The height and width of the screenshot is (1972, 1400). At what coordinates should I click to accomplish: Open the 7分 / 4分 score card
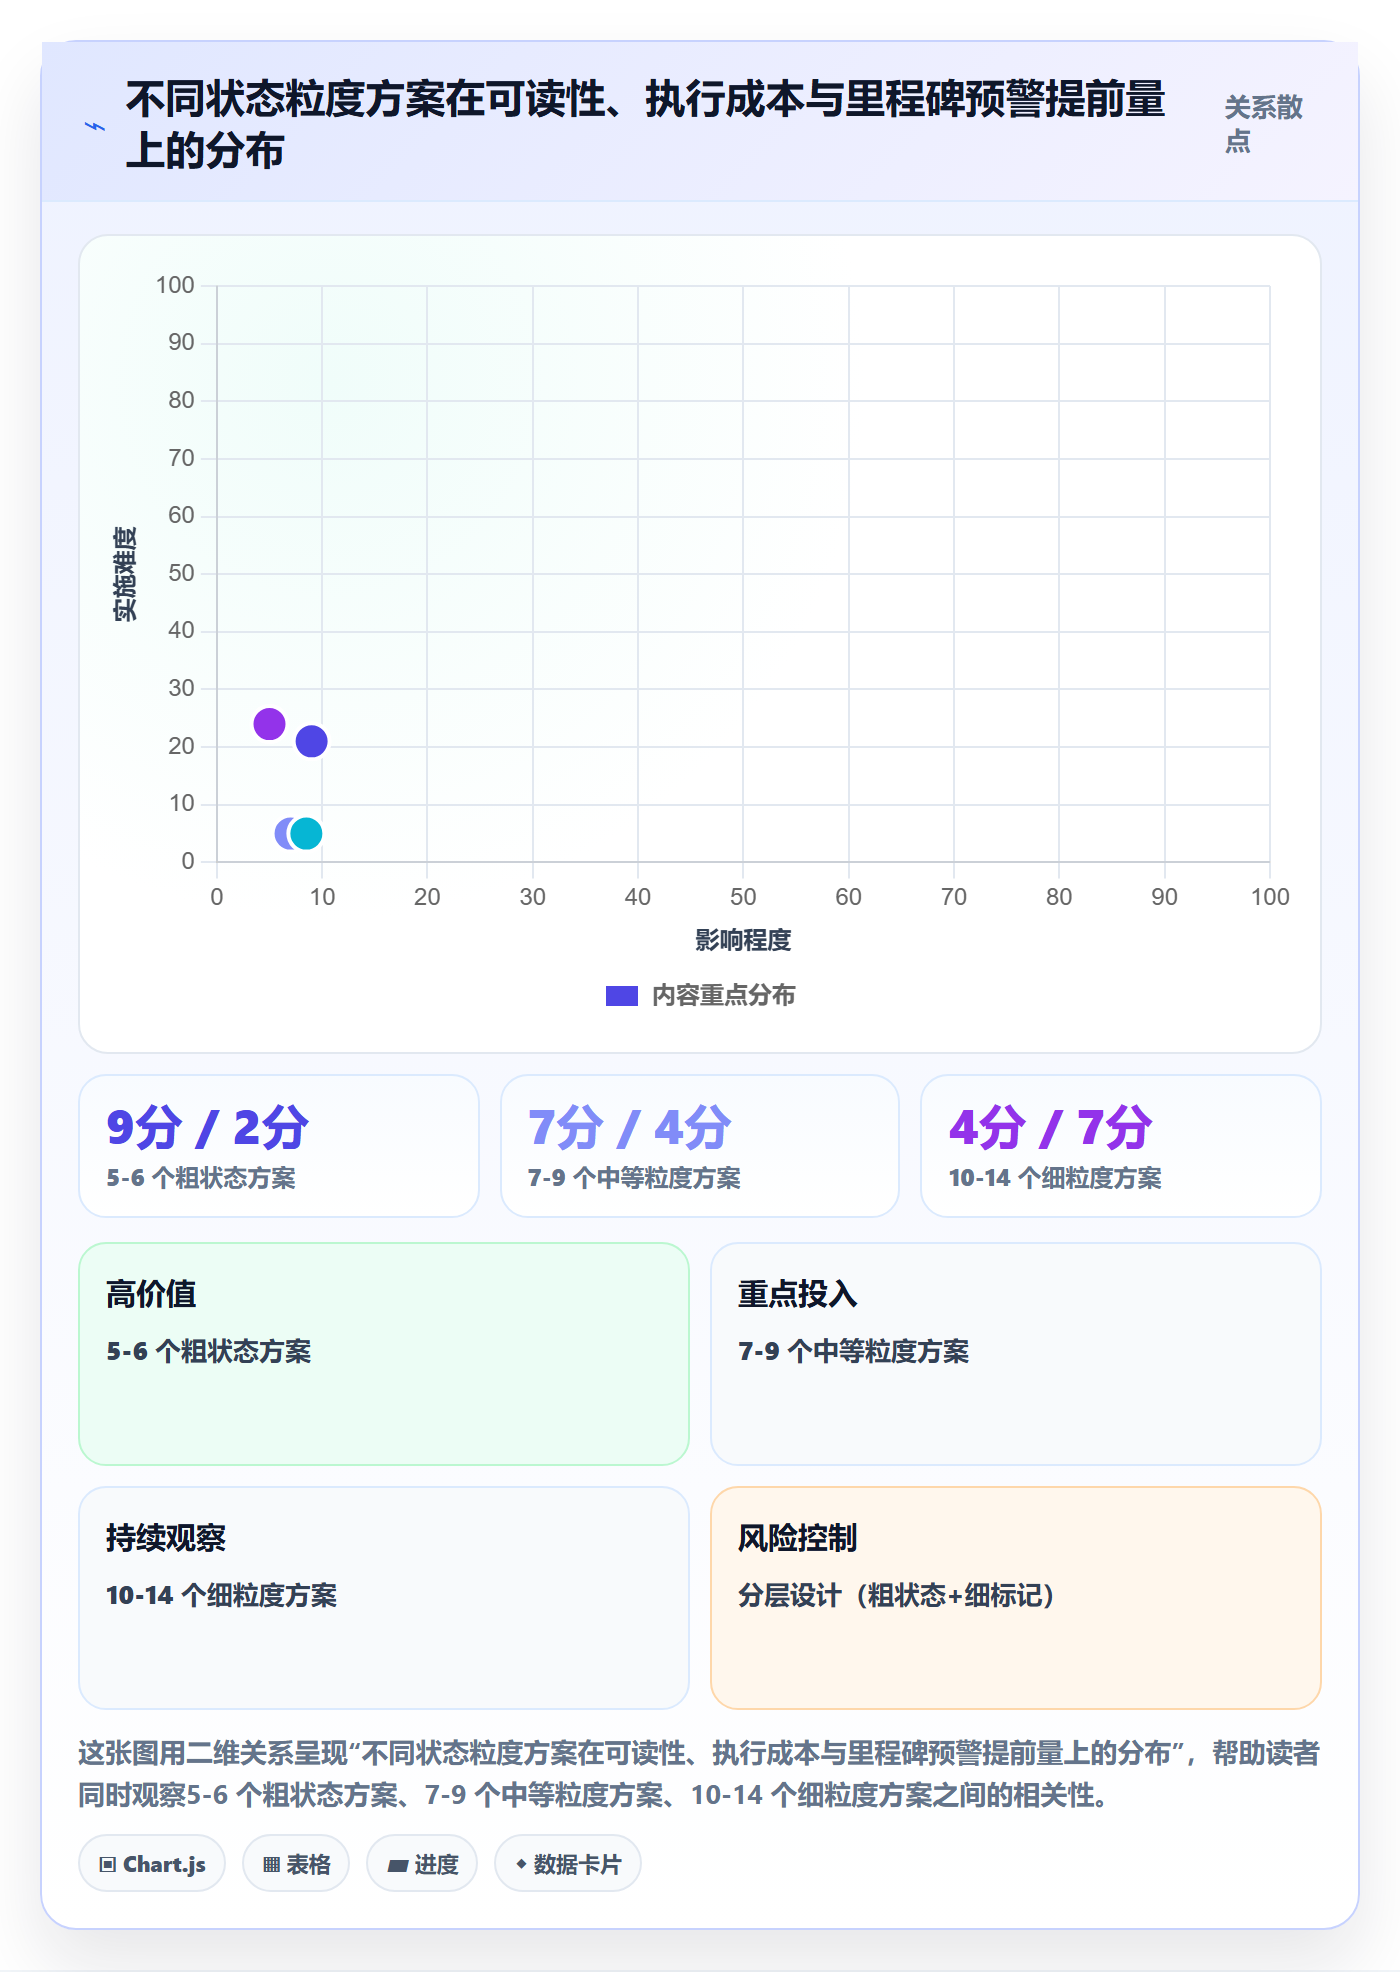pos(700,1146)
